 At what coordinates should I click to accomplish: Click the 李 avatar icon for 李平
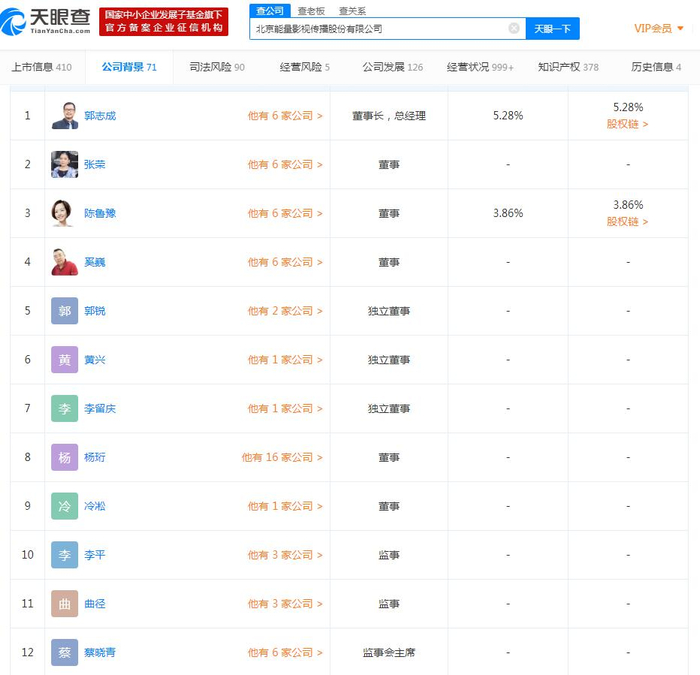[x=65, y=555]
